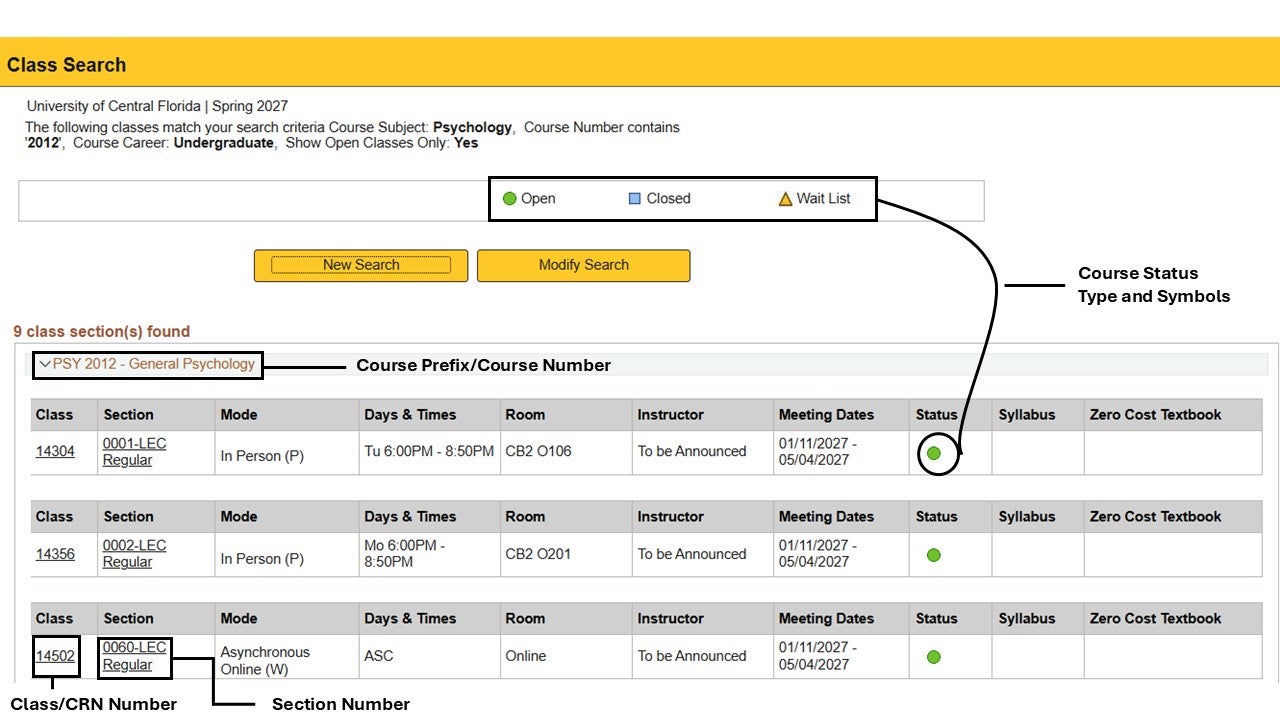
Task: Click the 'Class Search' page title
Action: (x=66, y=65)
